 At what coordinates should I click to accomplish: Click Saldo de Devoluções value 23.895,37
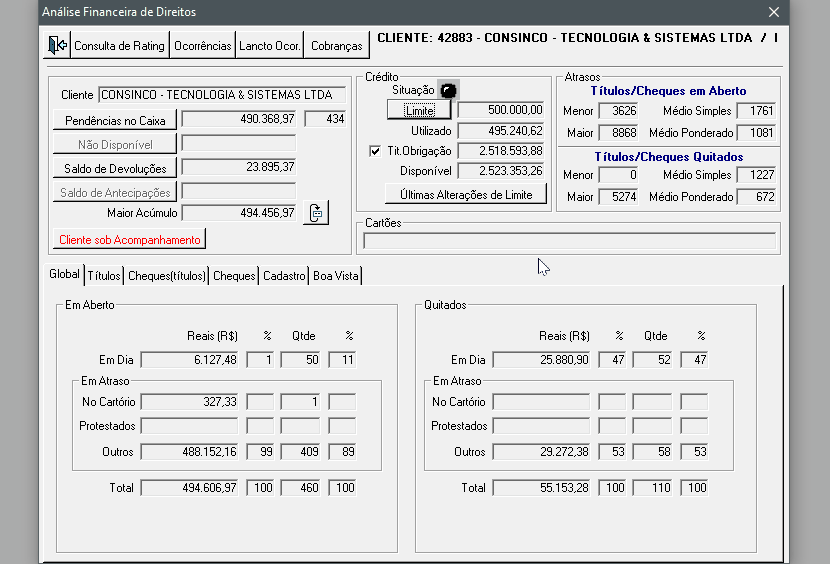click(x=239, y=167)
